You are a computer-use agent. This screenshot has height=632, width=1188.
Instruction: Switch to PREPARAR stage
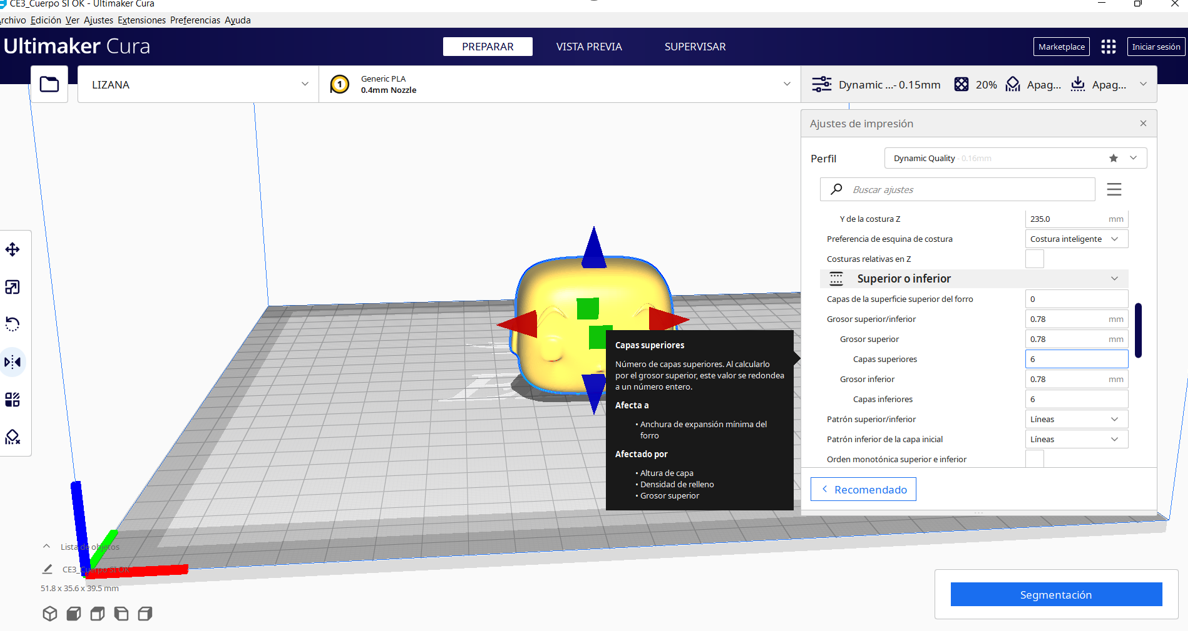click(x=487, y=47)
